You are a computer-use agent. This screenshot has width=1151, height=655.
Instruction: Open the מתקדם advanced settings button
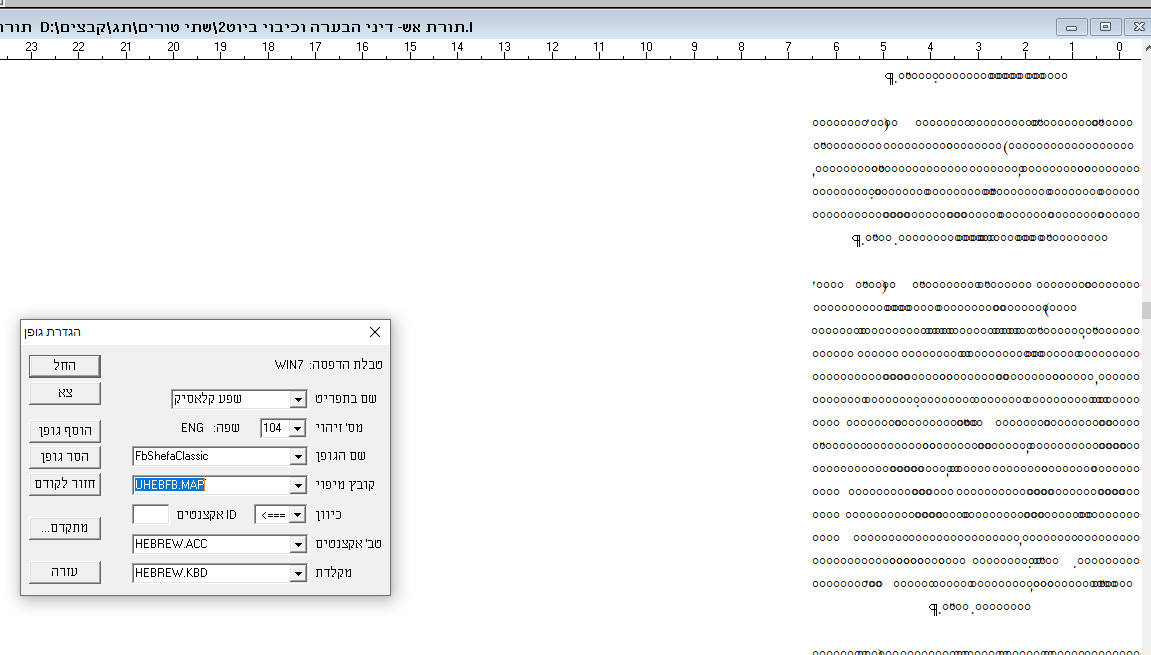(65, 528)
